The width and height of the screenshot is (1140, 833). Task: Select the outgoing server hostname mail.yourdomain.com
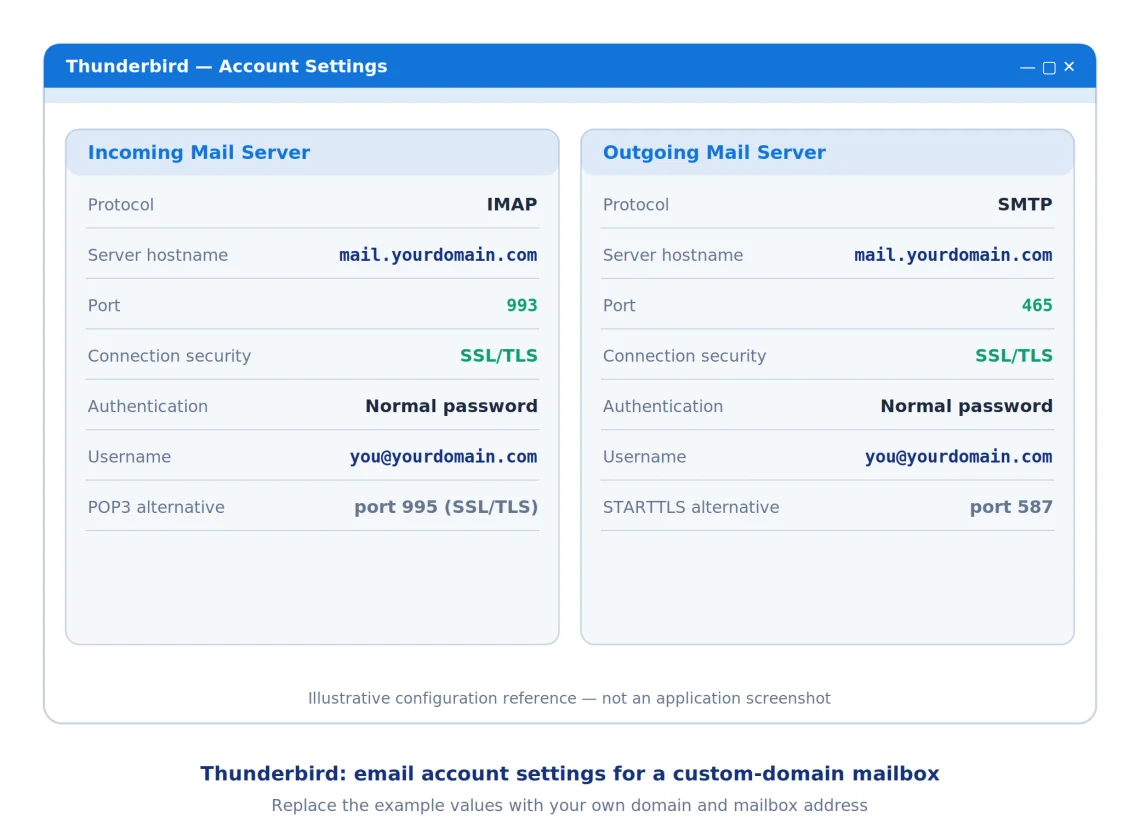tap(953, 255)
